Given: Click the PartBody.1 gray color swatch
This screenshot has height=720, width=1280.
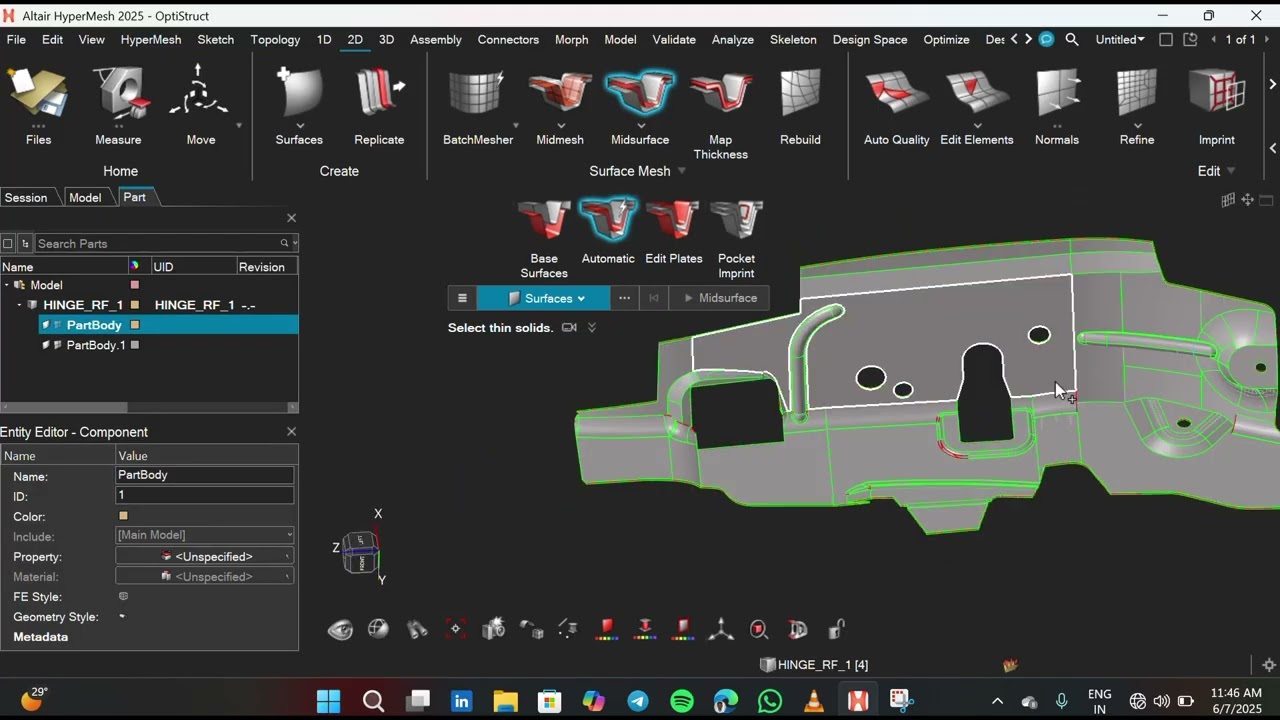Looking at the screenshot, I should pyautogui.click(x=135, y=345).
